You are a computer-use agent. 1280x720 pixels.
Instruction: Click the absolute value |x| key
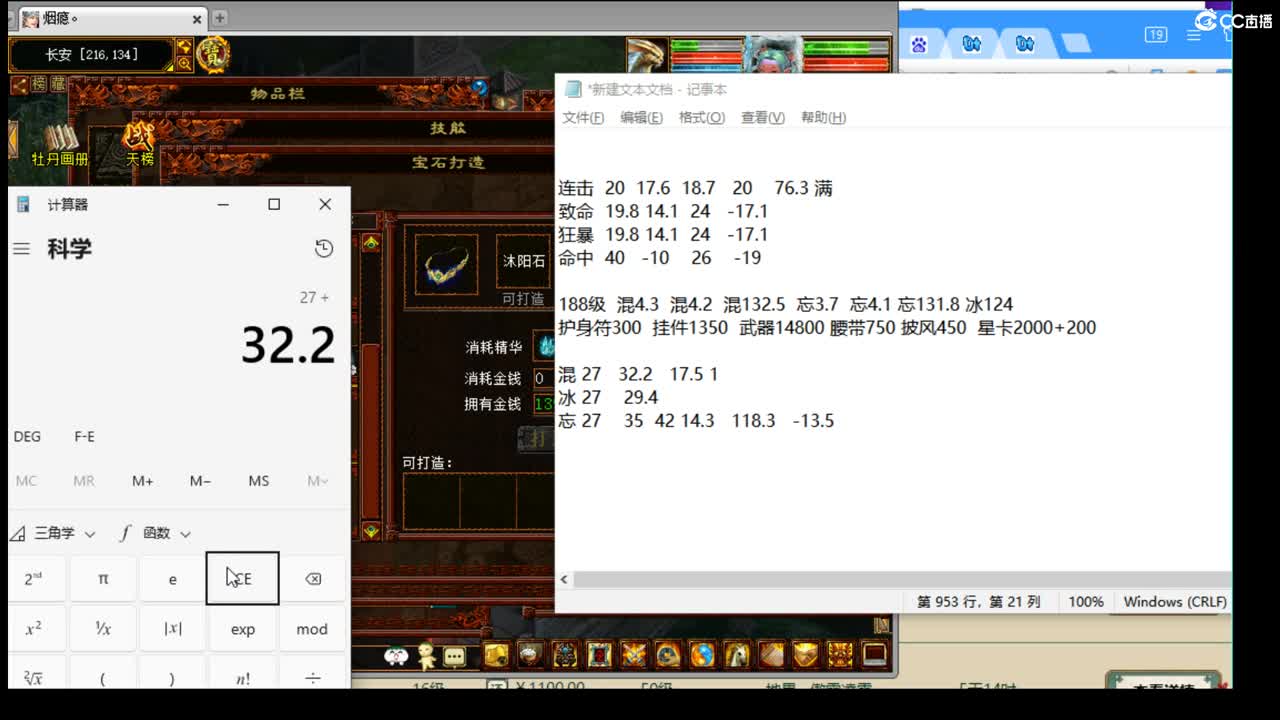[172, 629]
